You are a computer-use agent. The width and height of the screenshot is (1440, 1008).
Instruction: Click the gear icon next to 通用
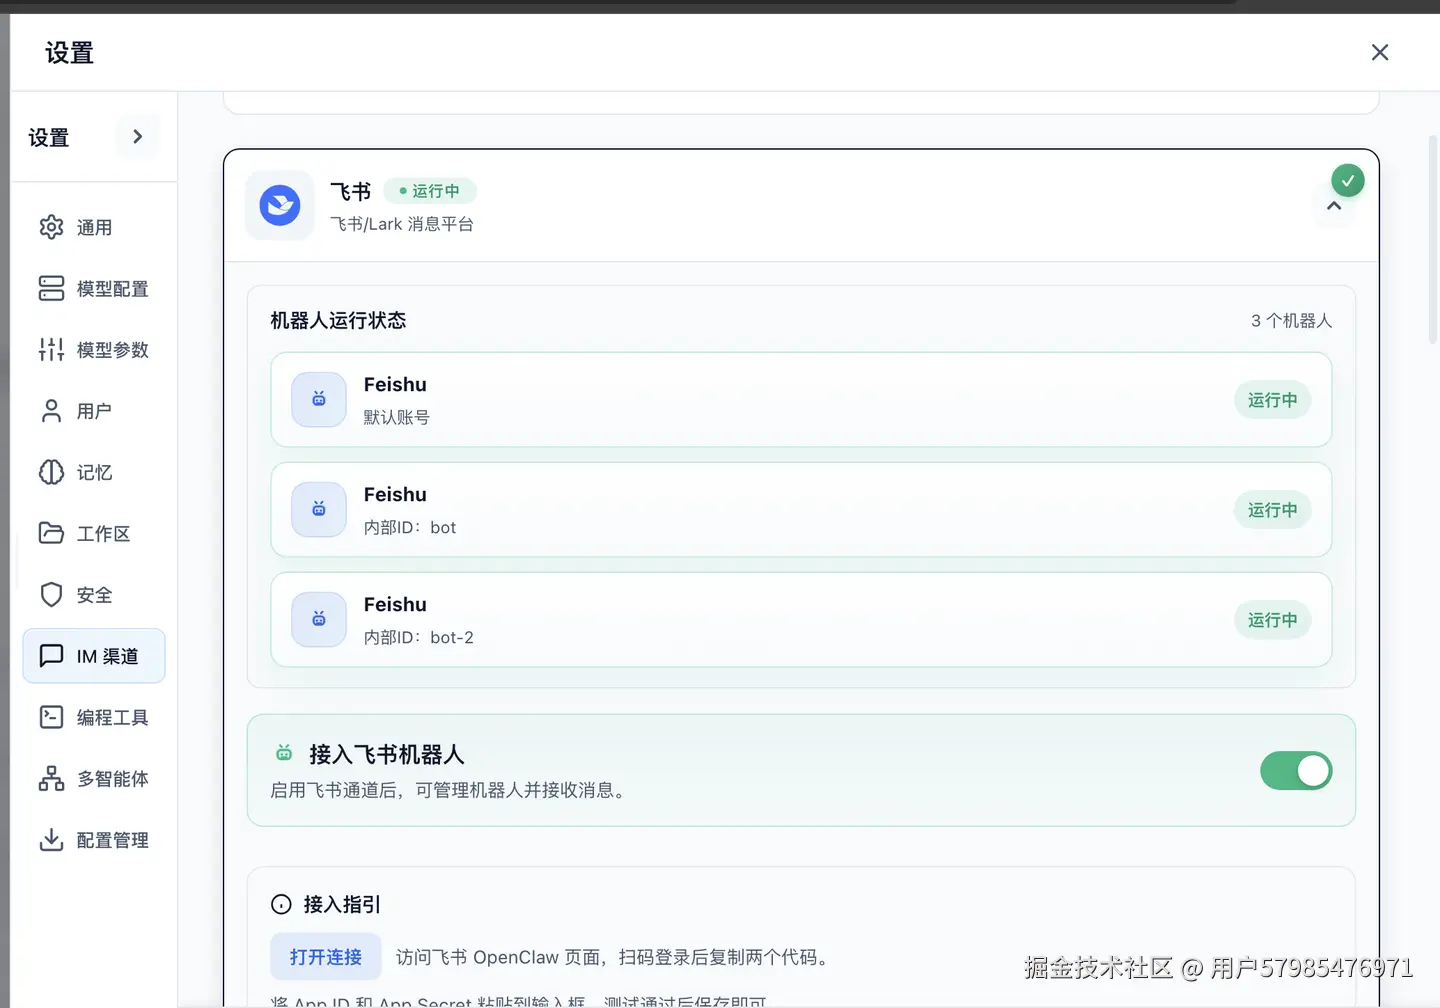point(51,227)
